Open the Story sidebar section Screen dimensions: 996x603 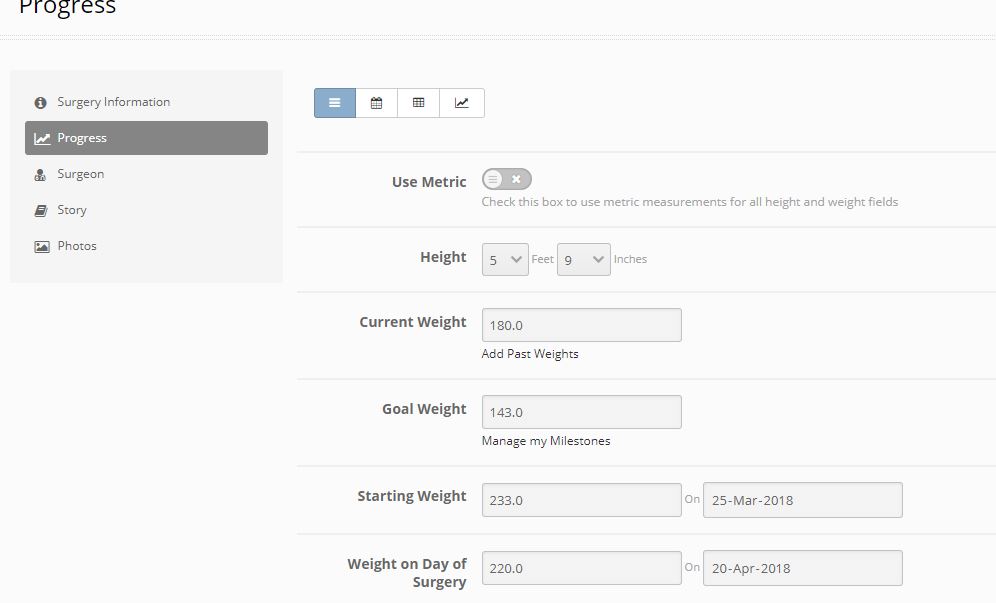(146, 210)
